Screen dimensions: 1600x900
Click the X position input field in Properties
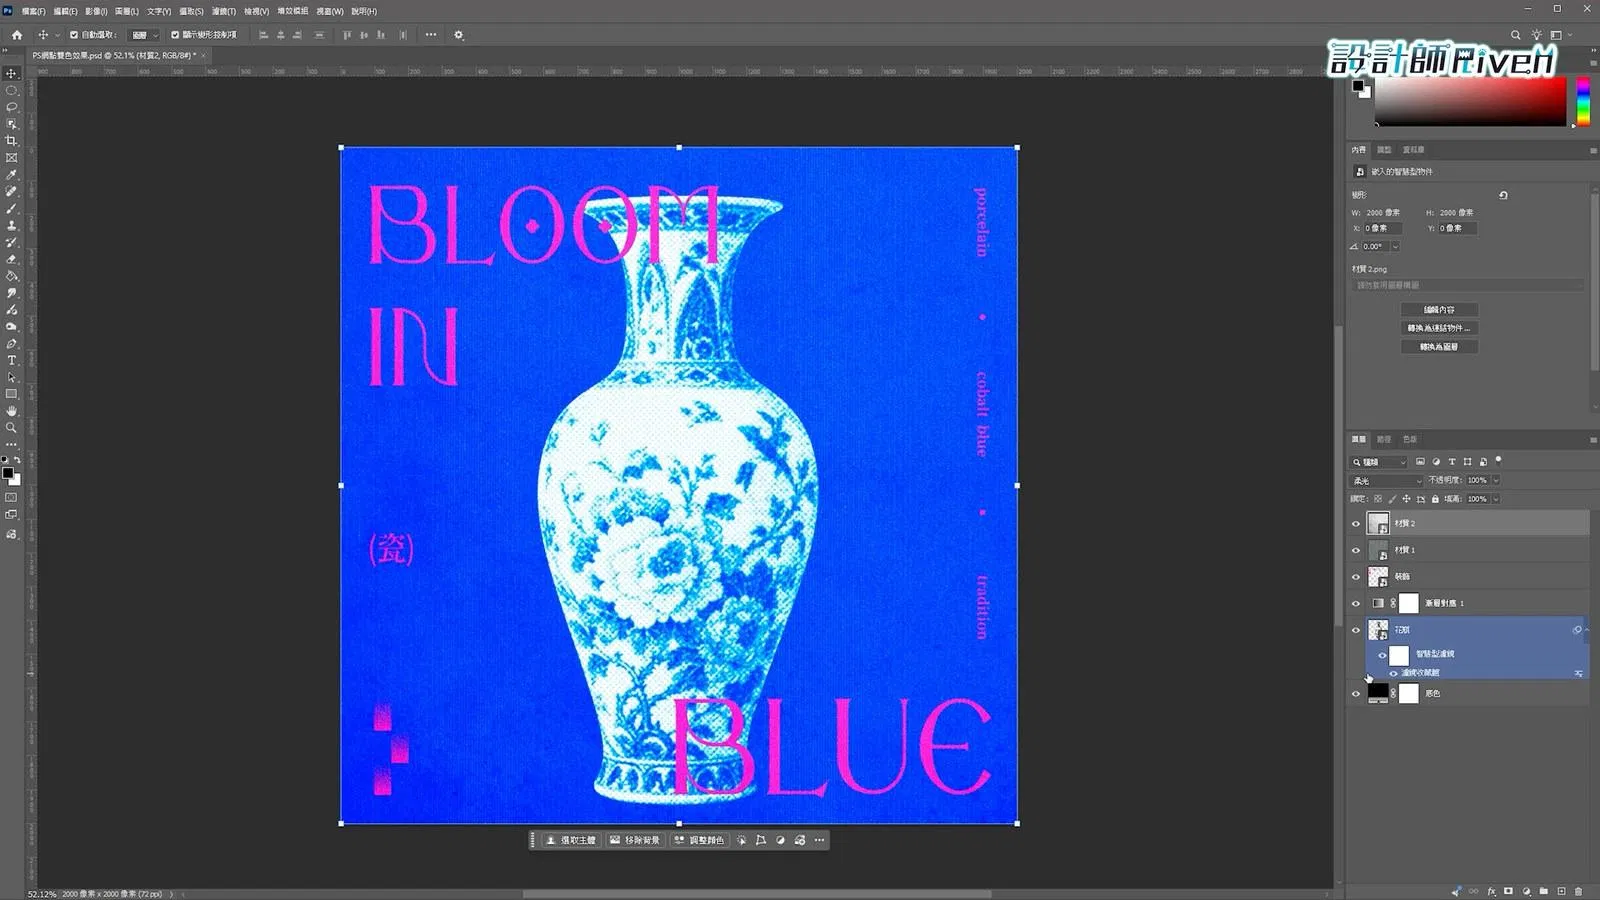(1383, 229)
